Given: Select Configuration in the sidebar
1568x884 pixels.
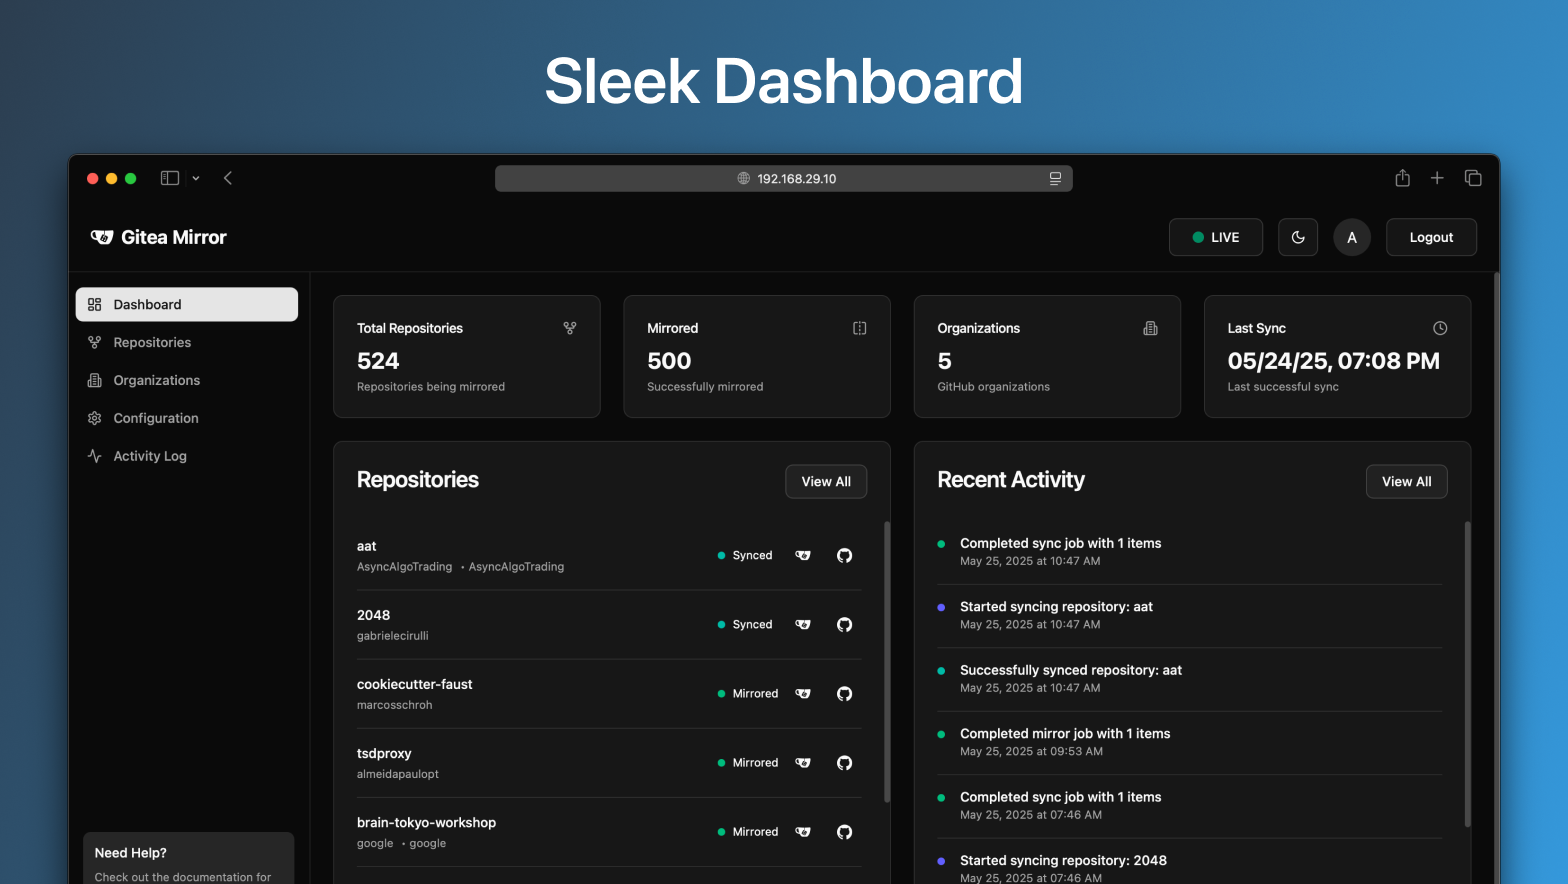Looking at the screenshot, I should [156, 419].
